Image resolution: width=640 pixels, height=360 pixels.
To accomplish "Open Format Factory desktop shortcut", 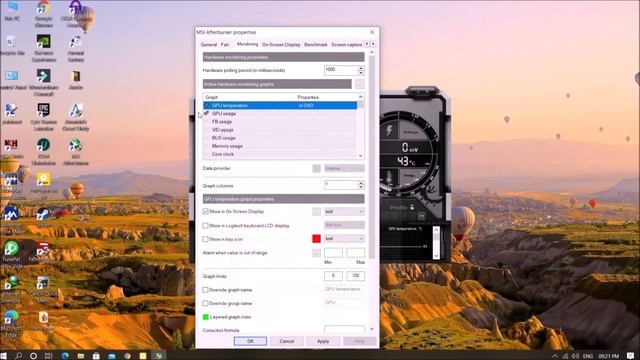I will [x=76, y=48].
